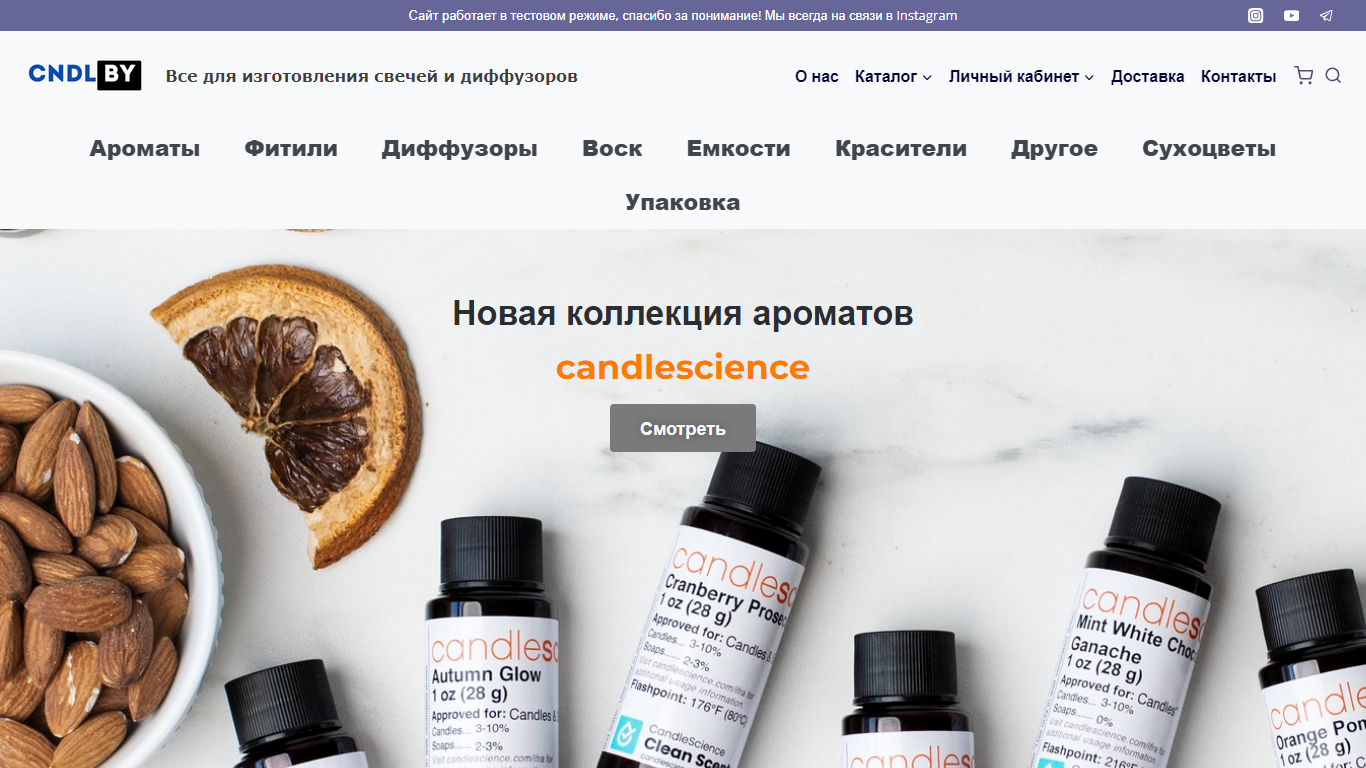Select the Воск category

coord(612,149)
